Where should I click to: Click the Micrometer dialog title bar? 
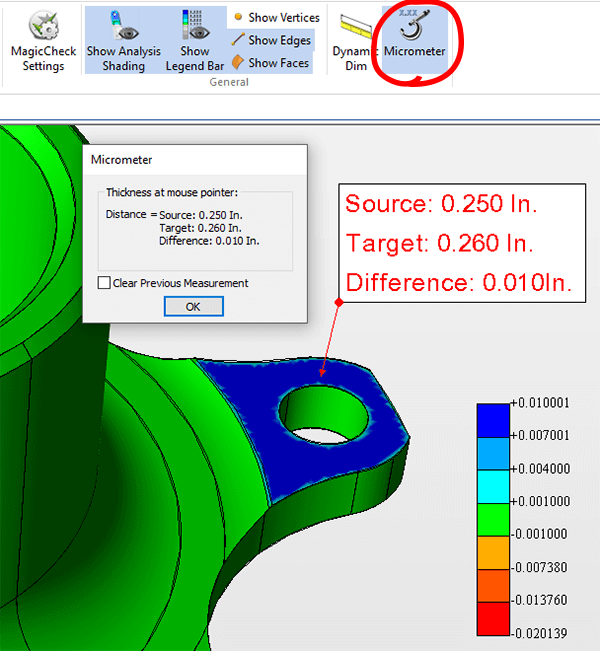pyautogui.click(x=195, y=160)
